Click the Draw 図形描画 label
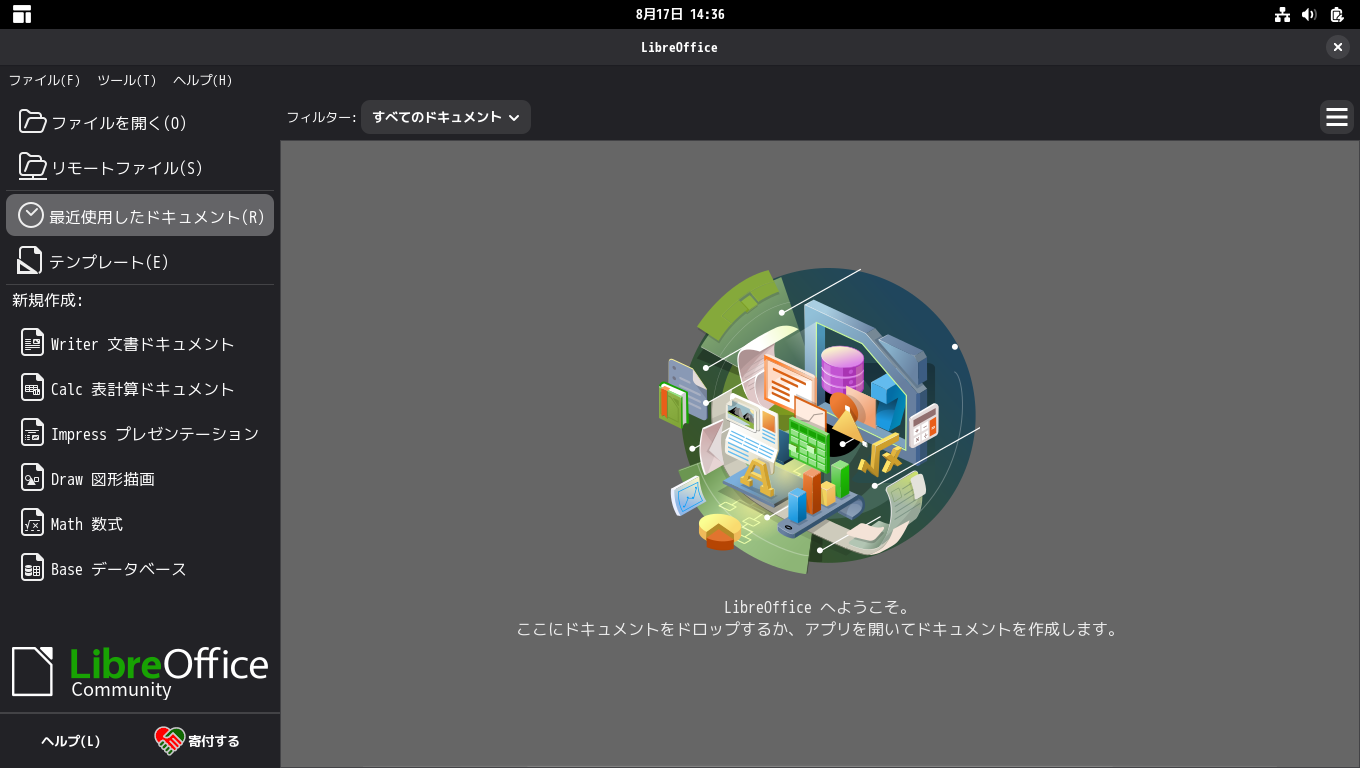This screenshot has height=768, width=1360. click(x=103, y=479)
